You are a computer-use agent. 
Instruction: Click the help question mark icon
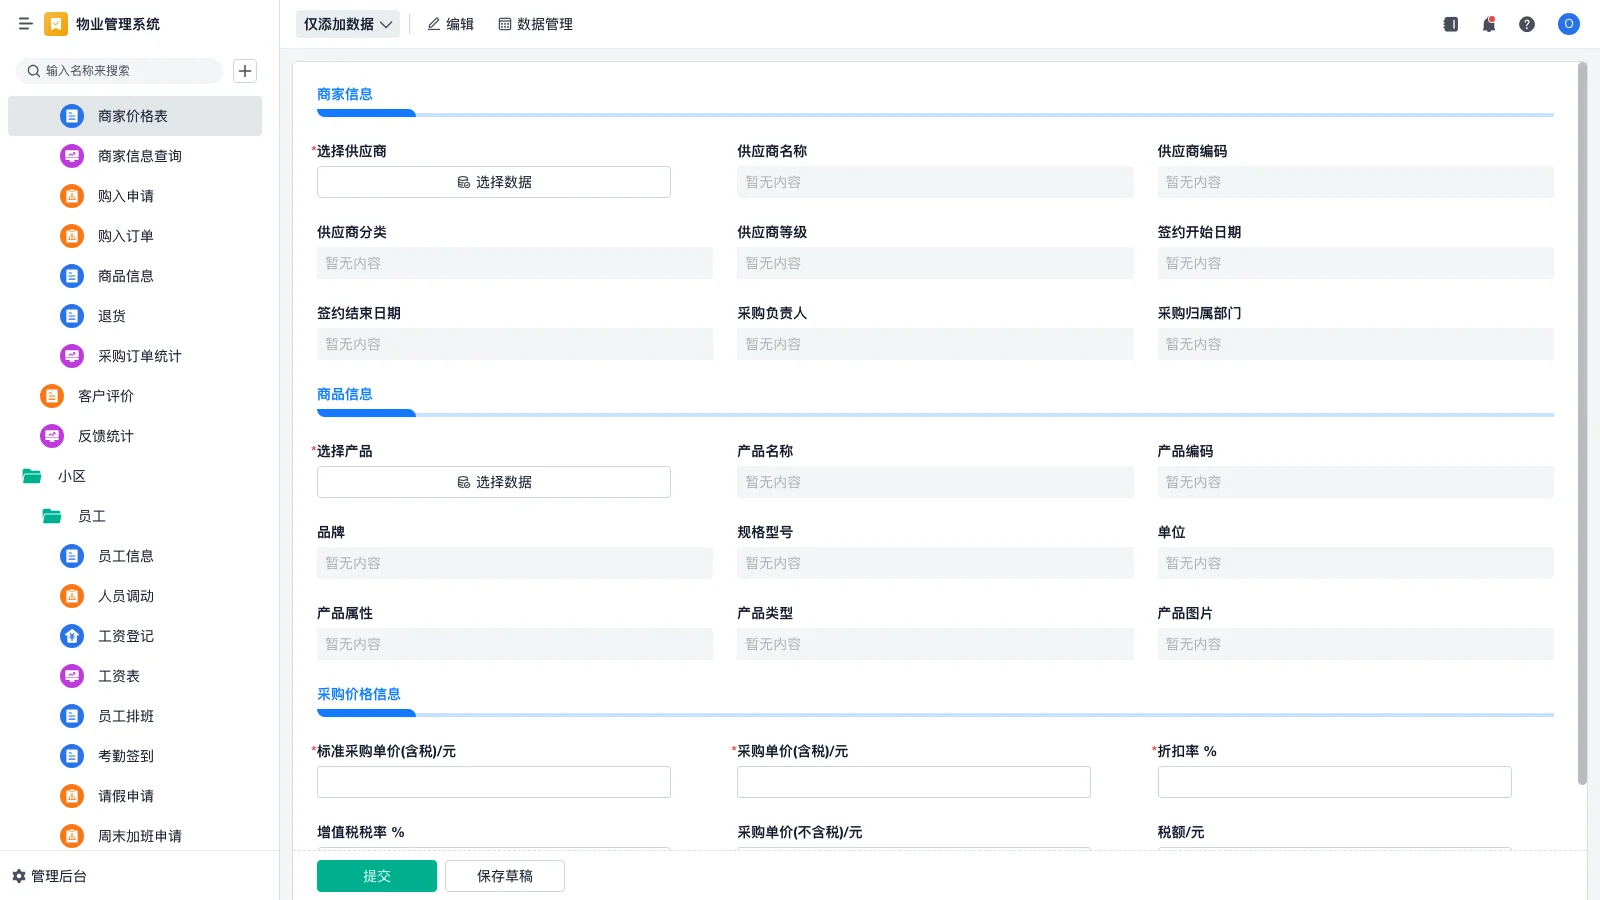(x=1527, y=24)
